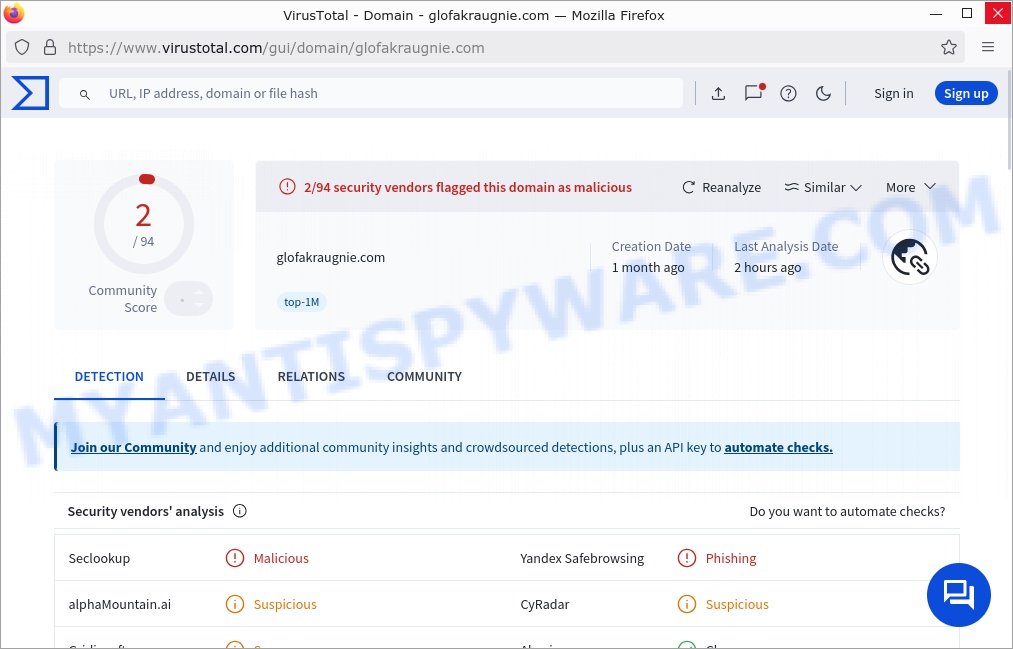Open the Firefox hamburger menu
Viewport: 1013px width, 649px height.
(x=988, y=46)
